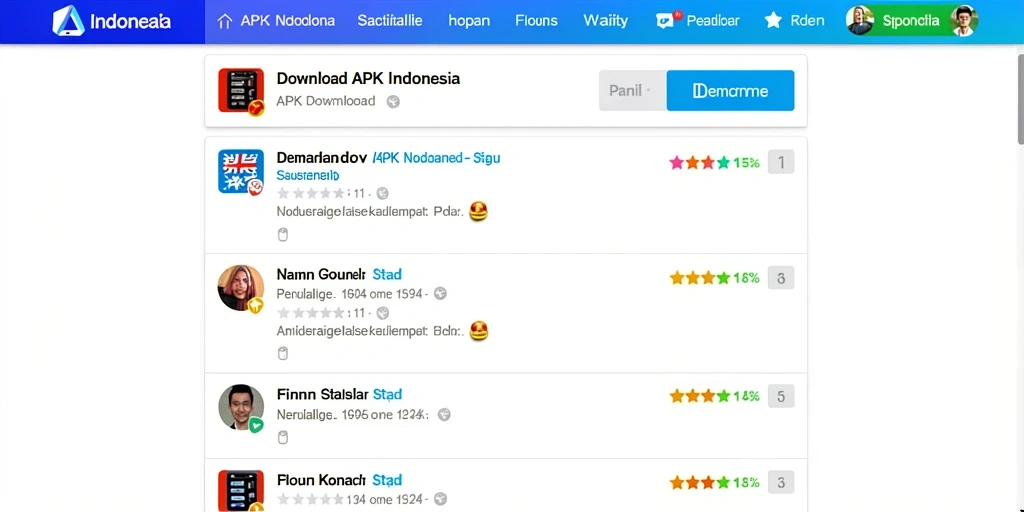Click small clipboard icon under Demarlandov entry
This screenshot has height=512, width=1024.
[283, 234]
